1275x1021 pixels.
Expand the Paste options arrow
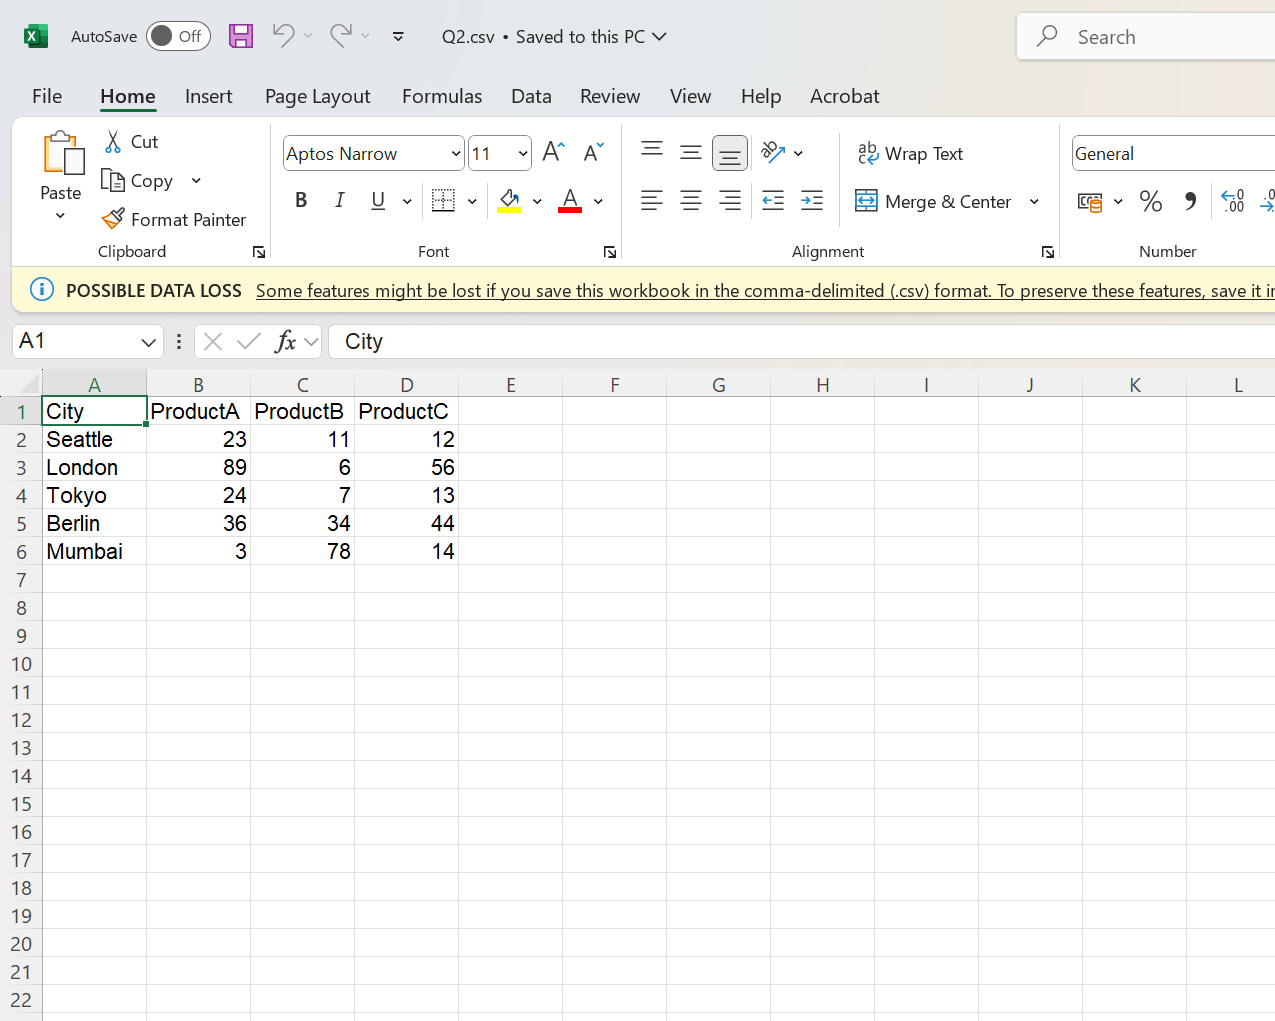click(60, 216)
